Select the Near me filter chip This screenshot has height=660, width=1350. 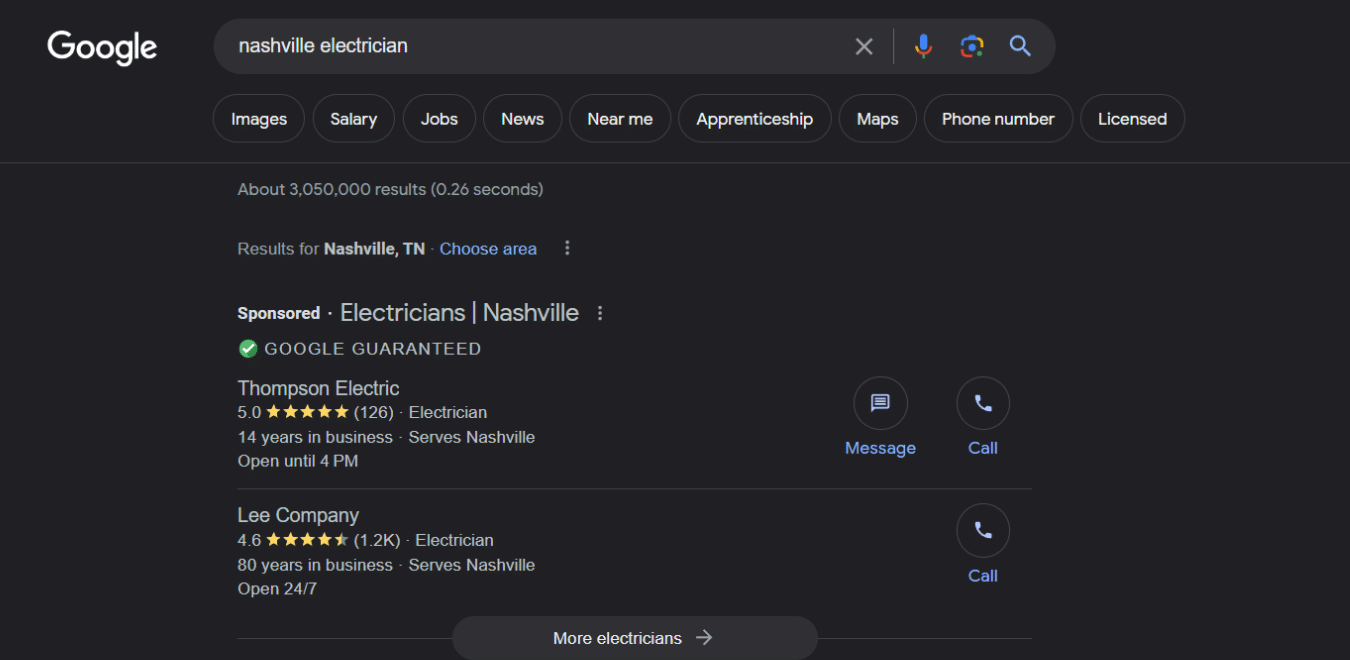[x=620, y=119]
